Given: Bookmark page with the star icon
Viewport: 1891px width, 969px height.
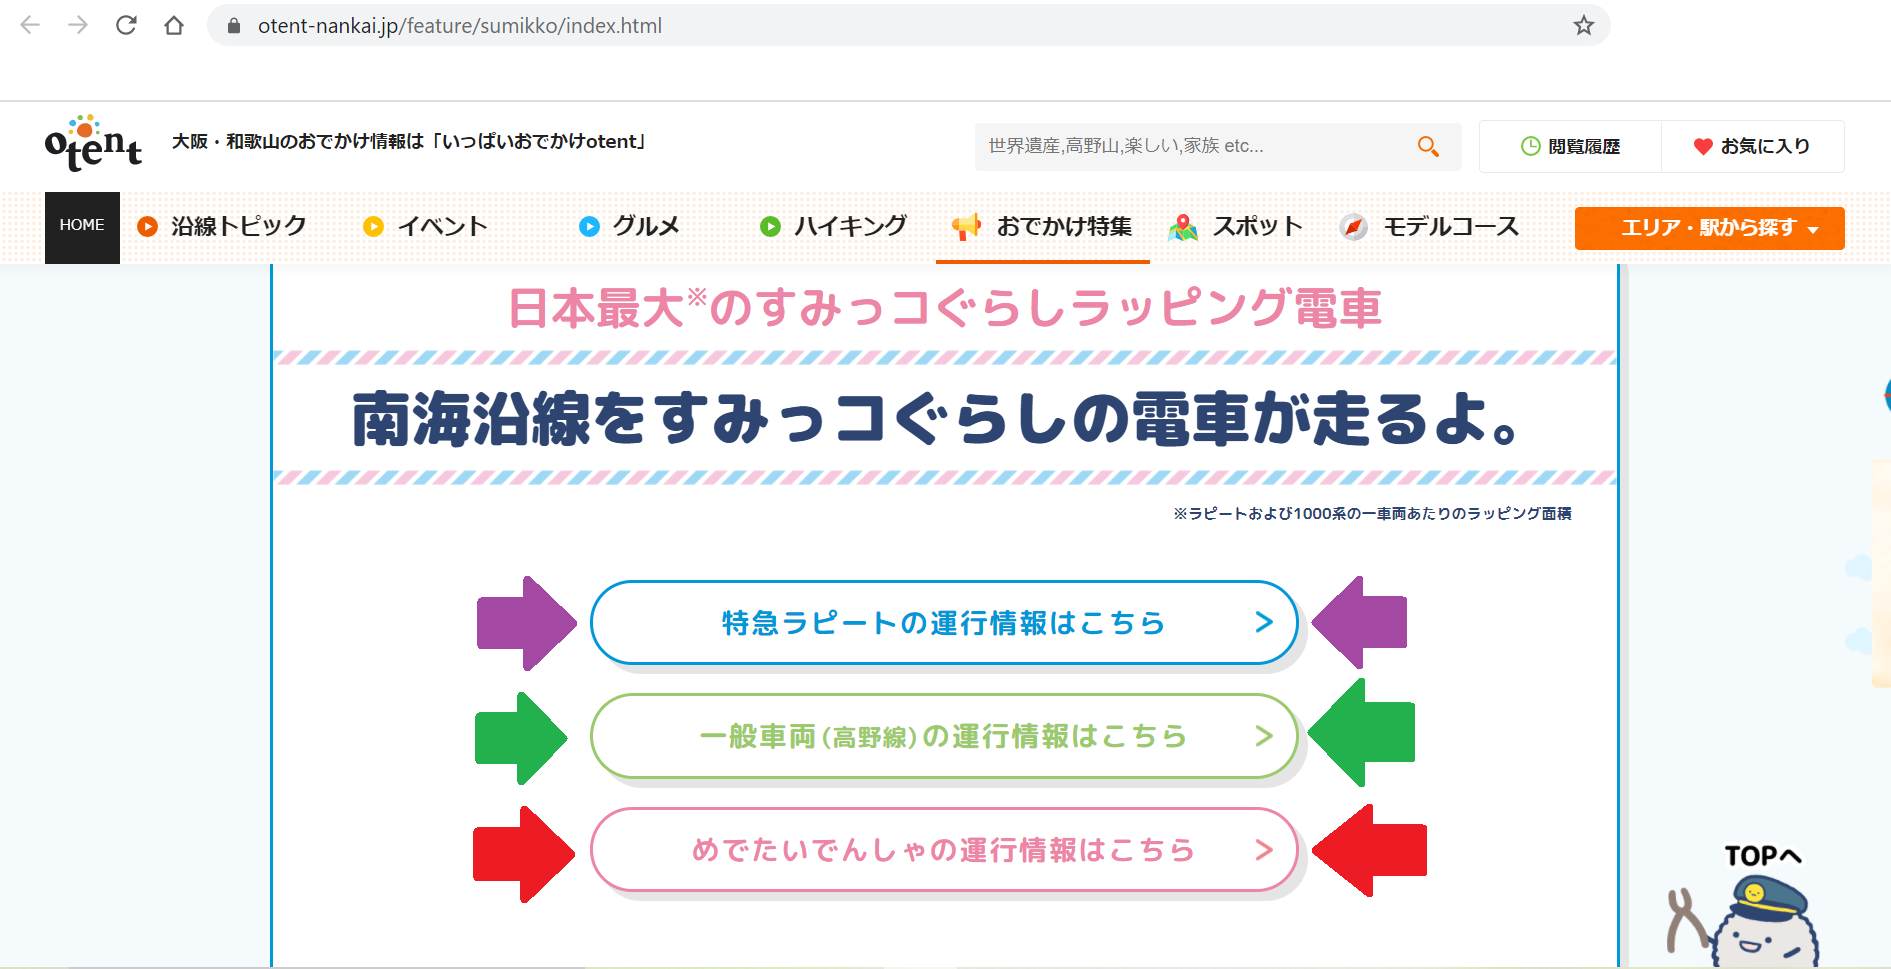Looking at the screenshot, I should coord(1583,25).
